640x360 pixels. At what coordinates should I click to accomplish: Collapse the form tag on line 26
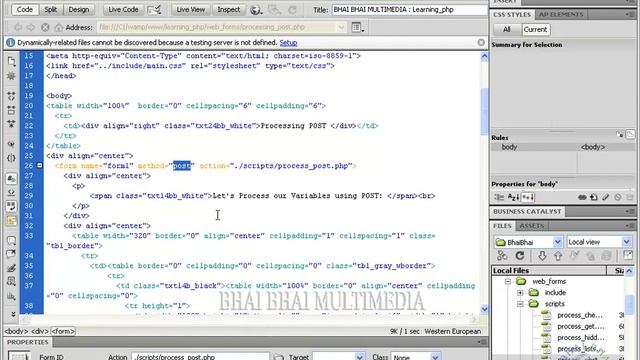pos(40,166)
